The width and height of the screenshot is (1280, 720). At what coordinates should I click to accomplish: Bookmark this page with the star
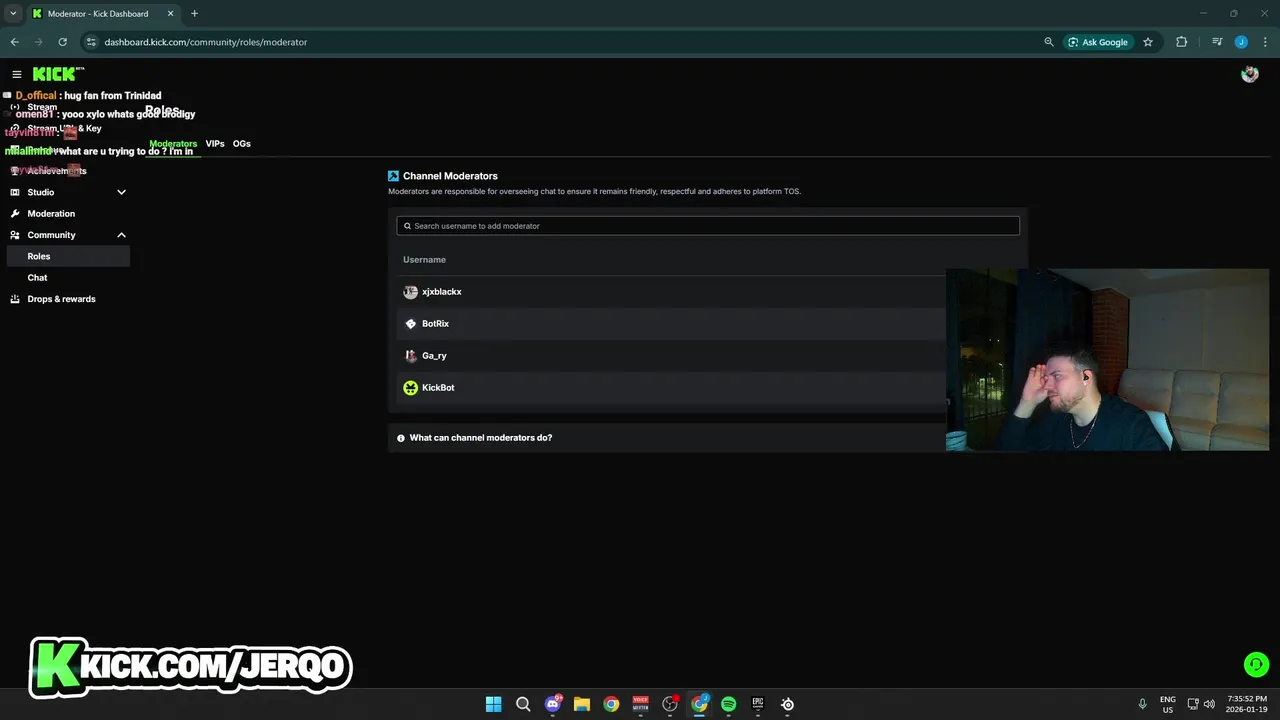(1148, 42)
